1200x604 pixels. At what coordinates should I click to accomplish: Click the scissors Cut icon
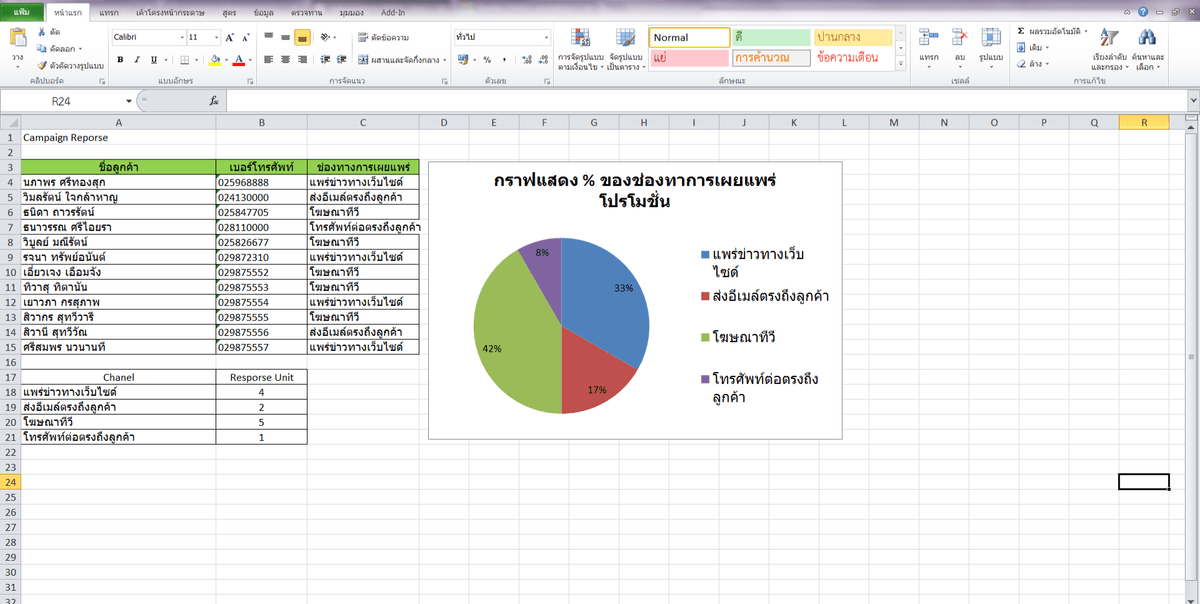pyautogui.click(x=42, y=33)
